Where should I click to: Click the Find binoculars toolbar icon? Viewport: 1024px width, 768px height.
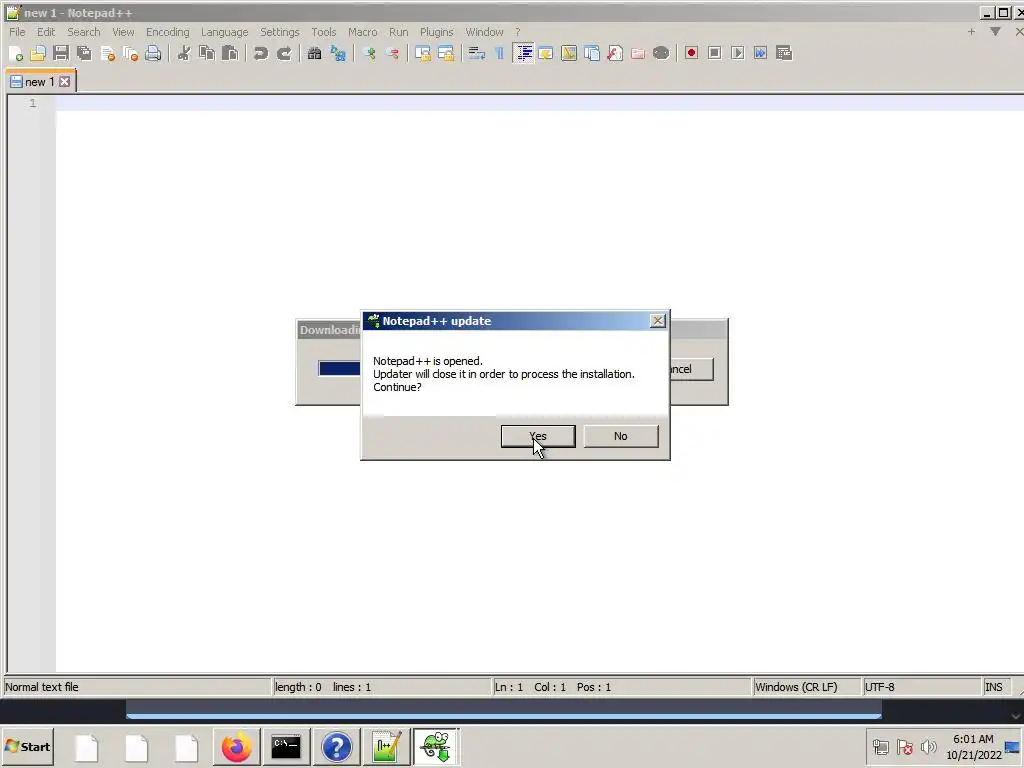coord(314,54)
